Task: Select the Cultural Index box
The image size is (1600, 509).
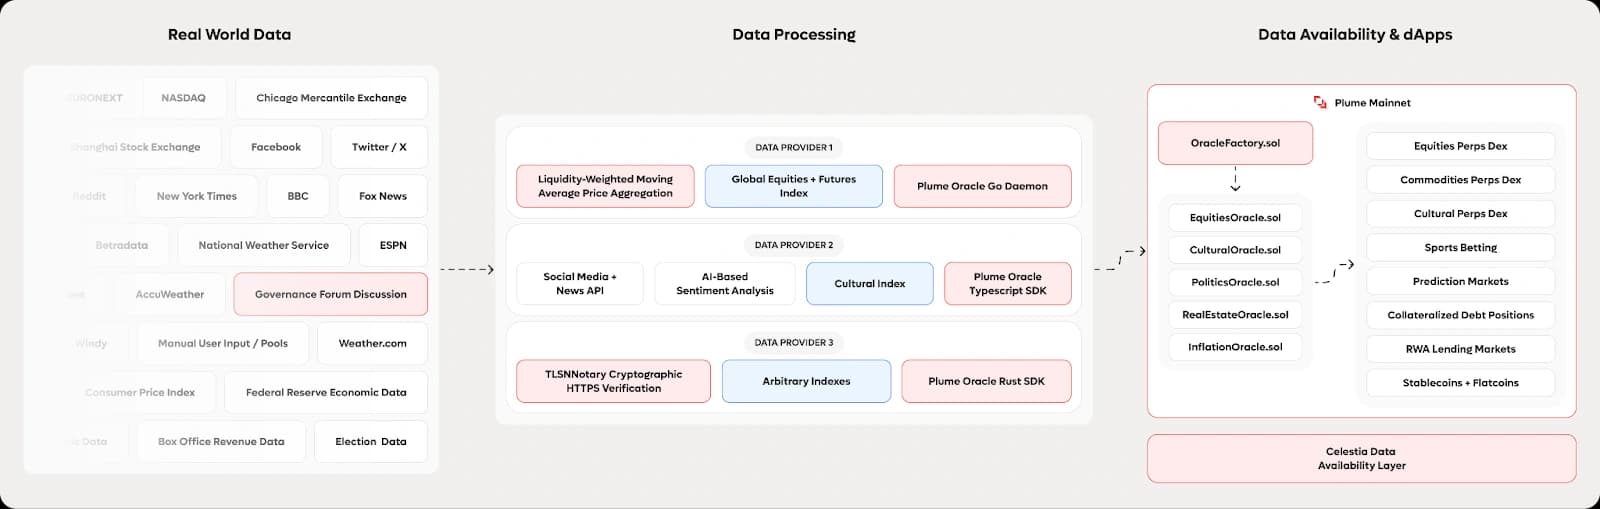Action: [869, 284]
